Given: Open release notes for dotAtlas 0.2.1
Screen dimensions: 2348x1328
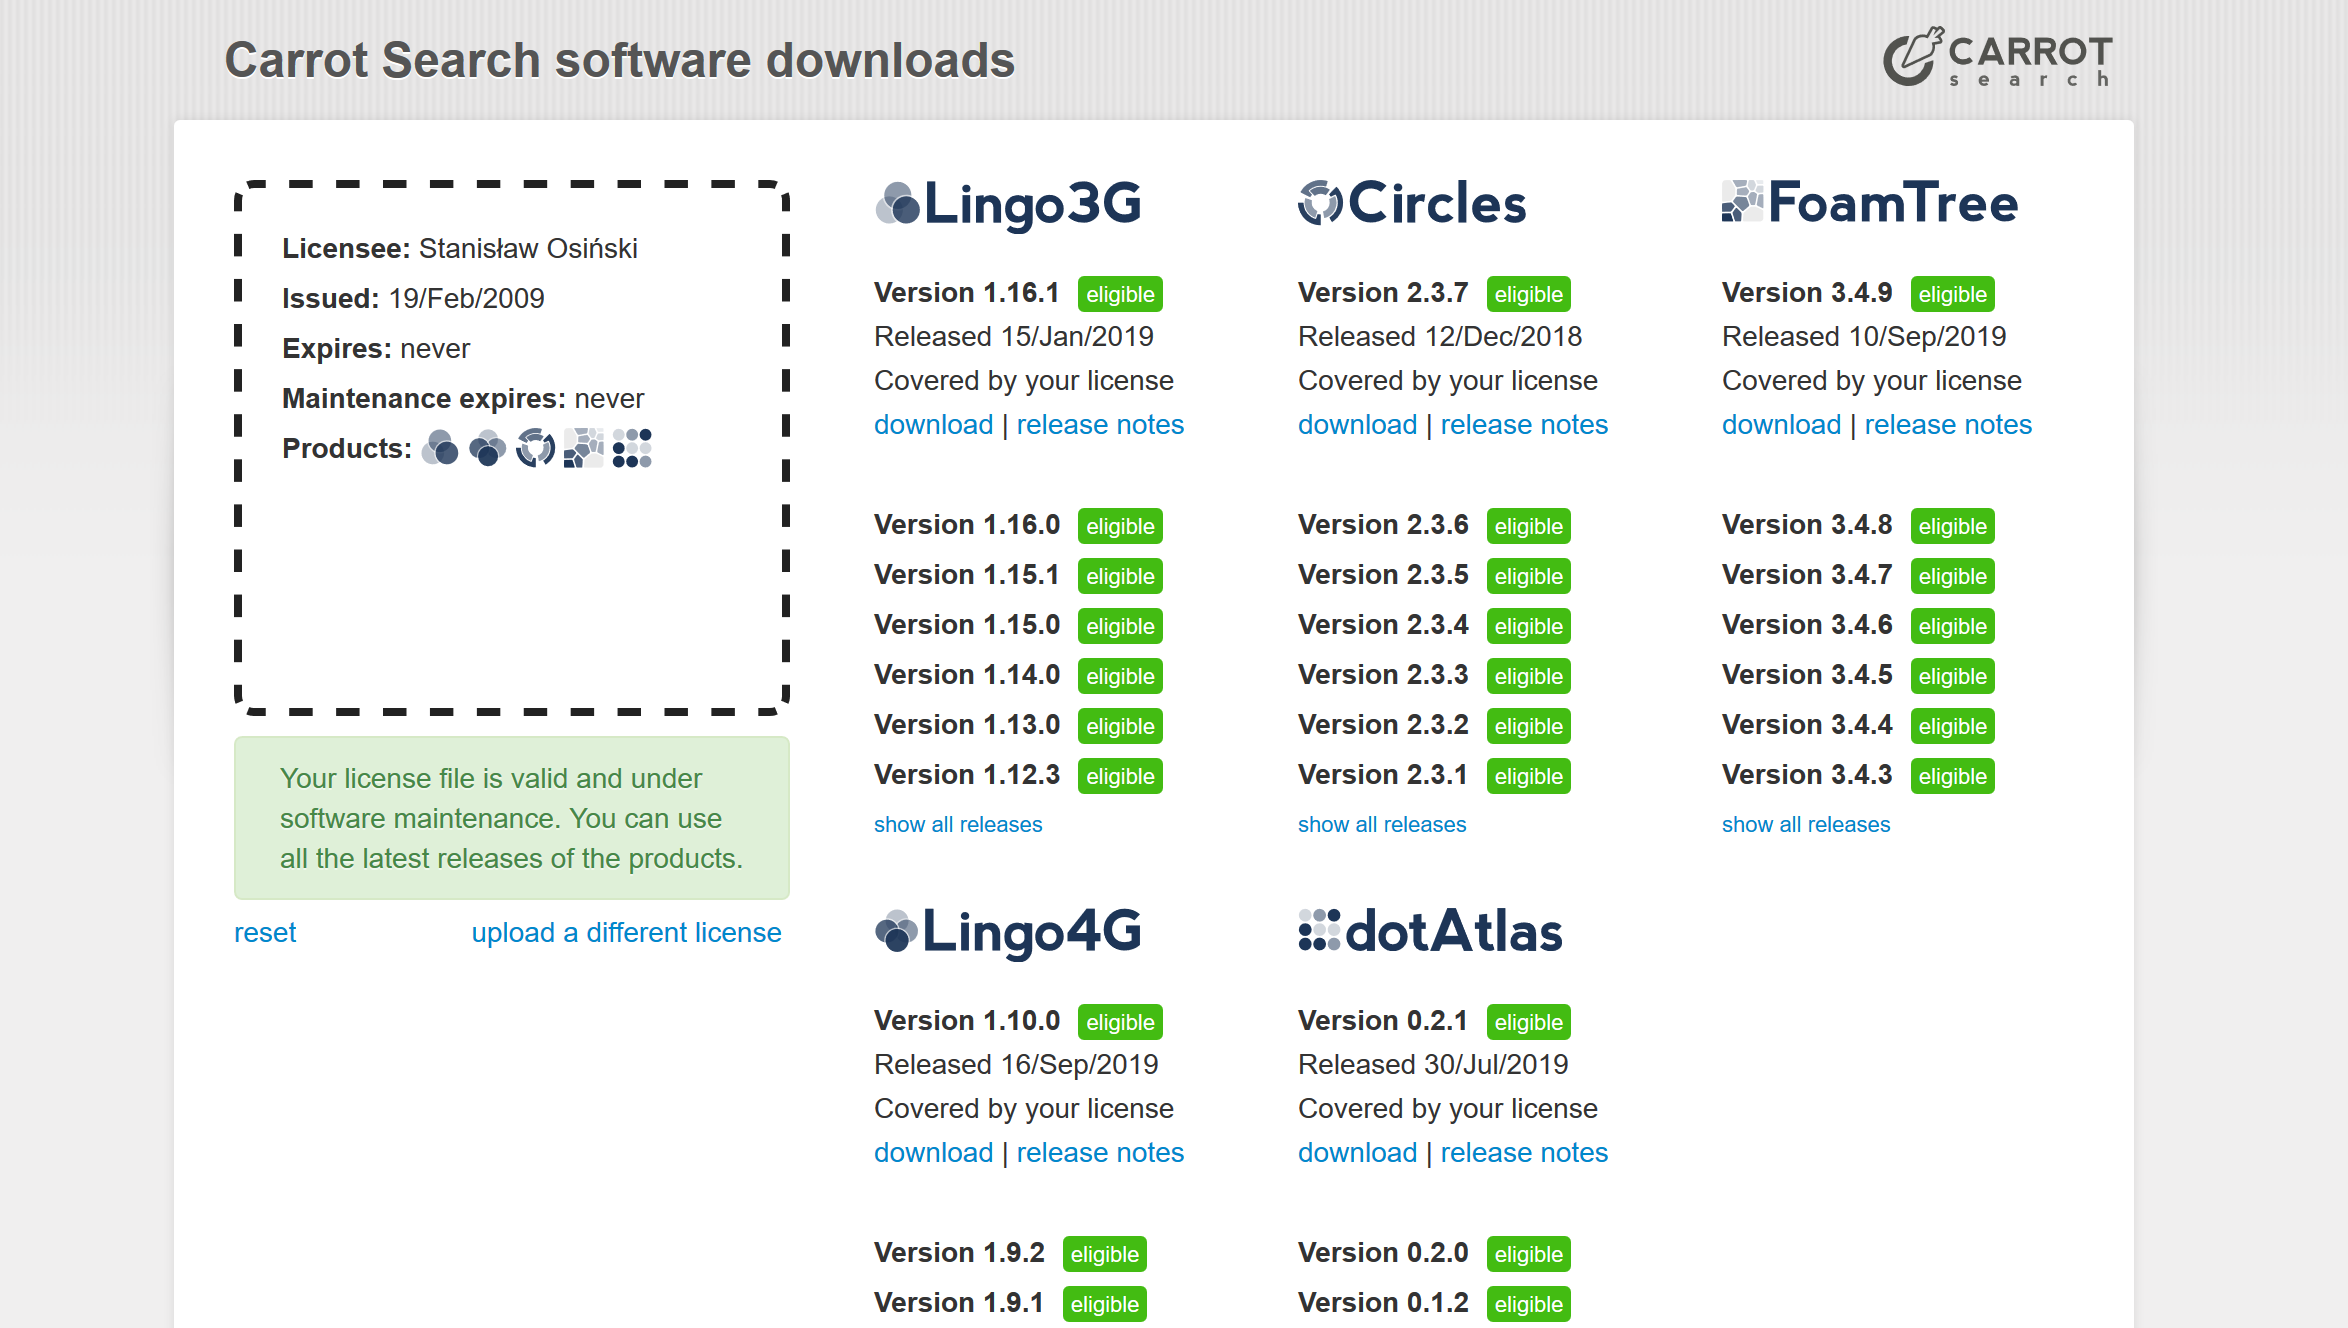Looking at the screenshot, I should click(1524, 1153).
